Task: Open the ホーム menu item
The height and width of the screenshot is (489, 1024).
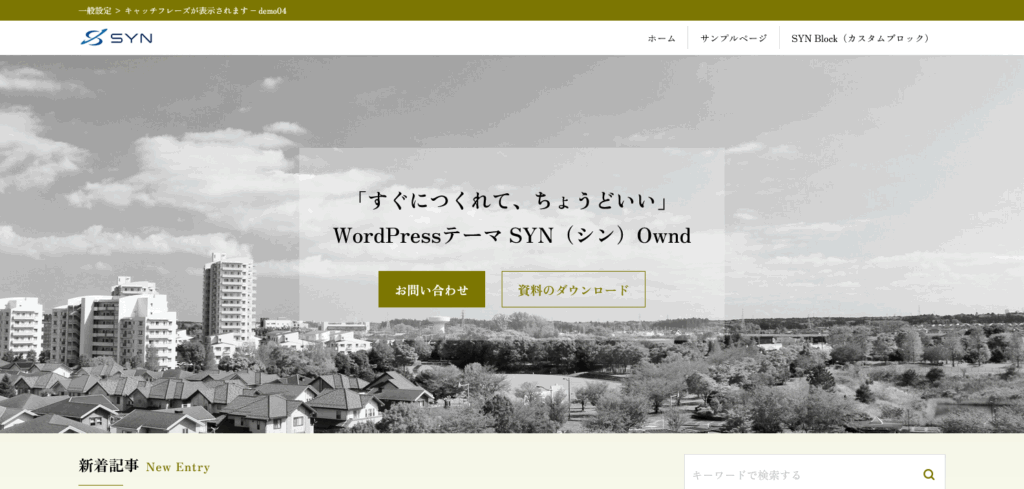Action: pos(661,38)
